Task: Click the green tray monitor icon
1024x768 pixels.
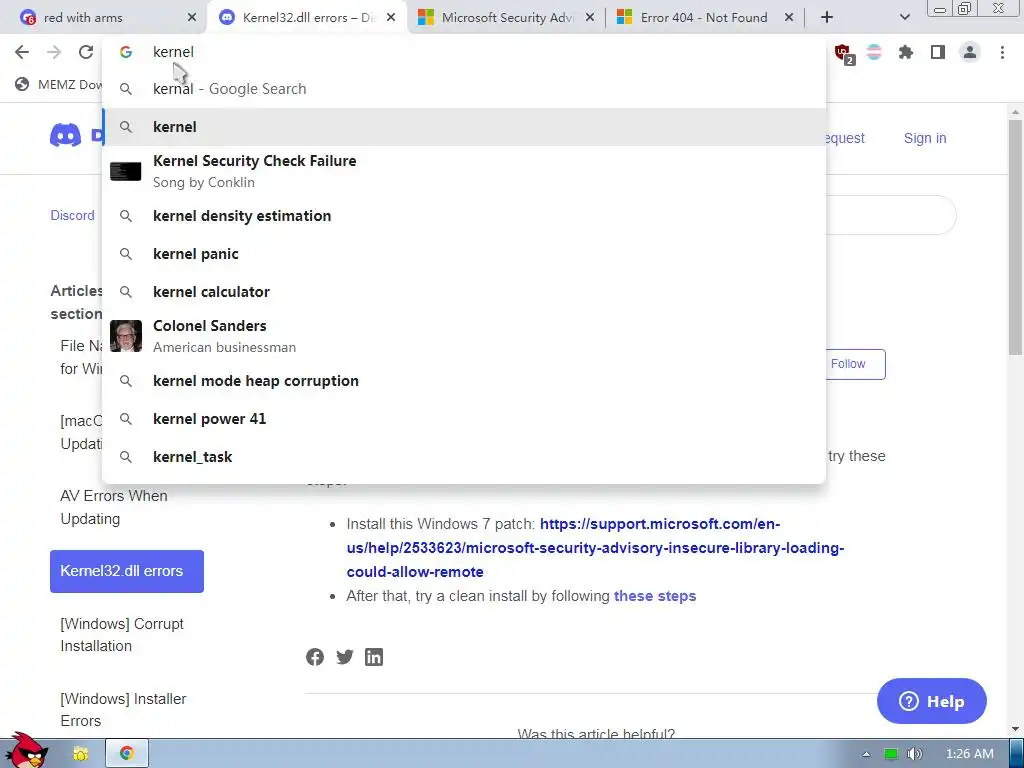Action: 891,754
